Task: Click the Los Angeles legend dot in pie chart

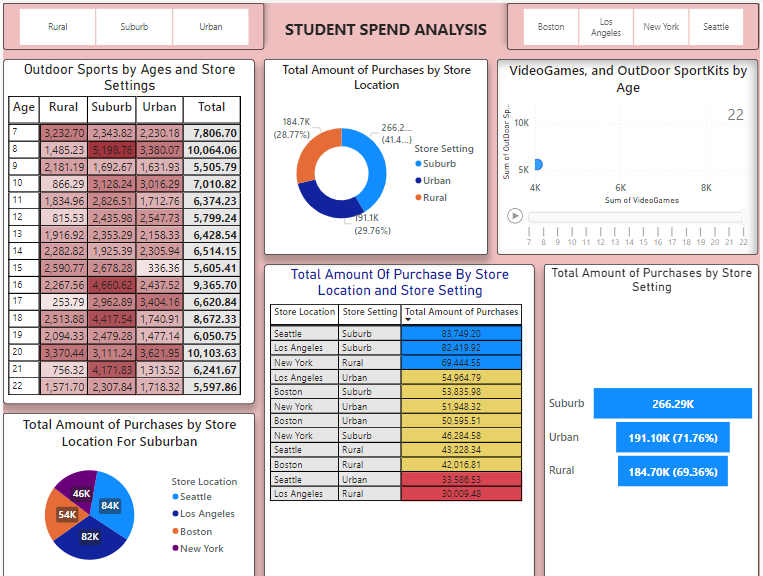Action: point(177,514)
